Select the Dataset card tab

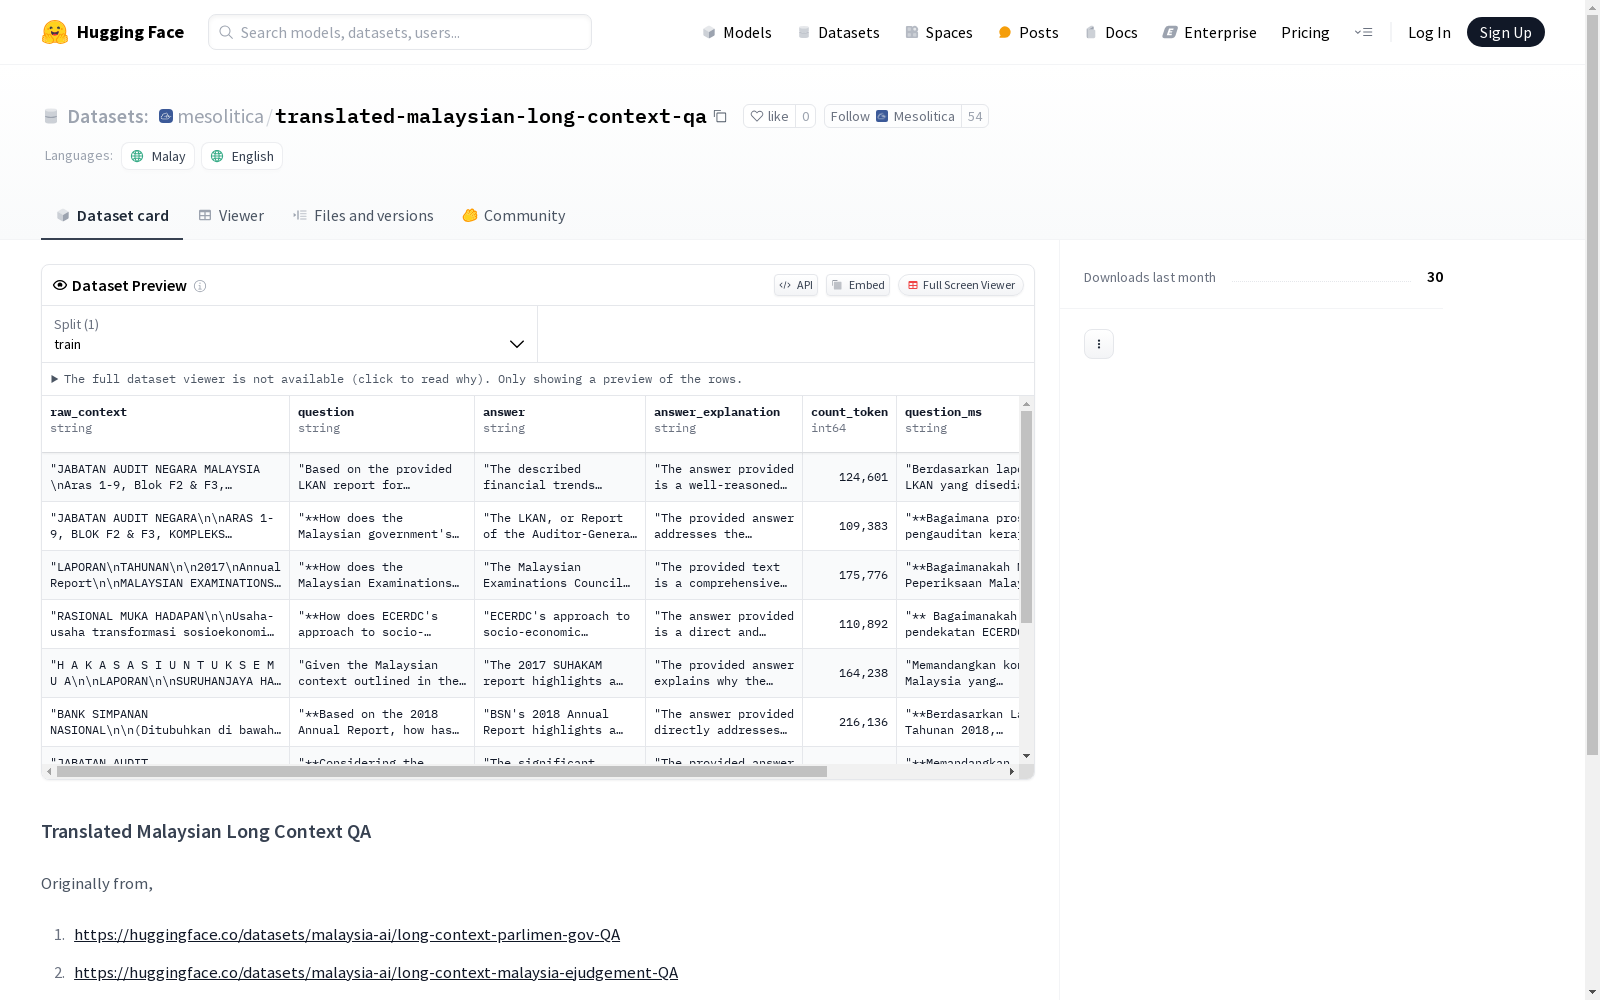coord(112,216)
